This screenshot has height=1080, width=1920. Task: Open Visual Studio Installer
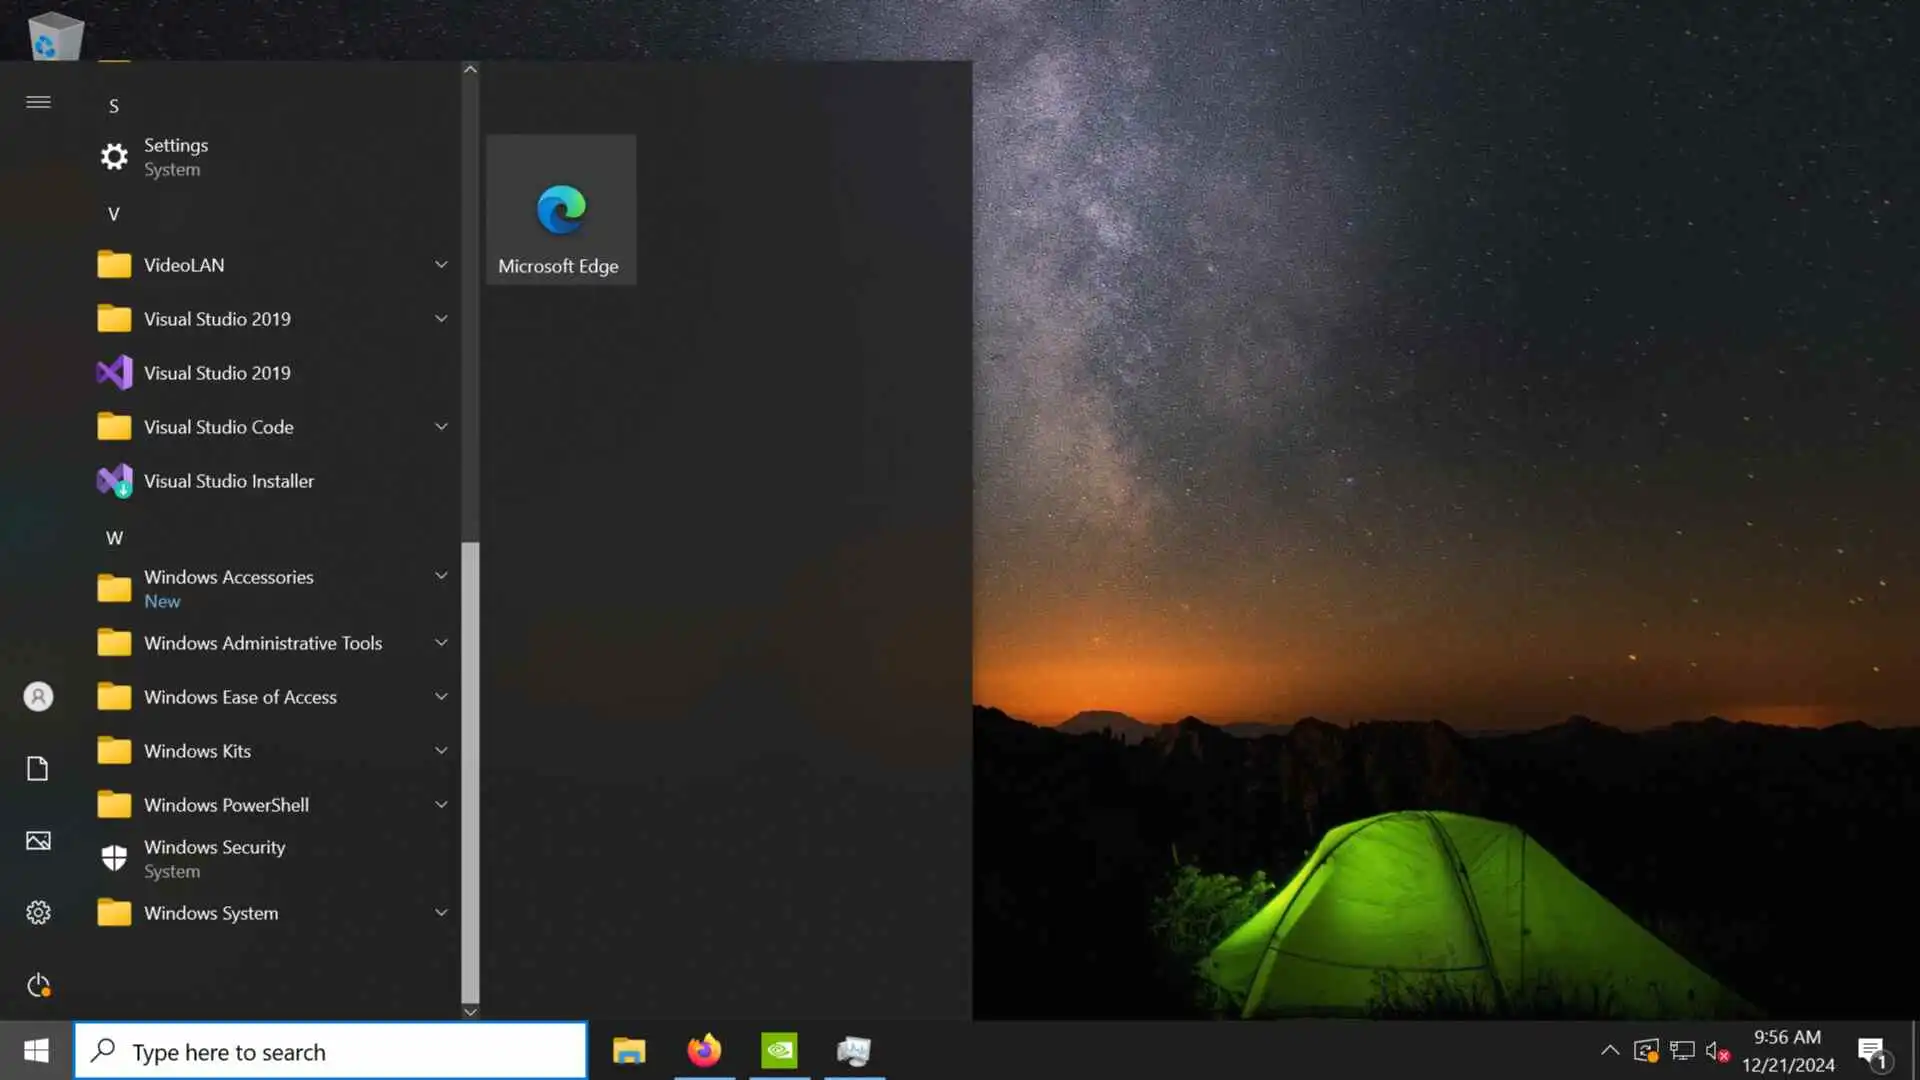pyautogui.click(x=228, y=481)
